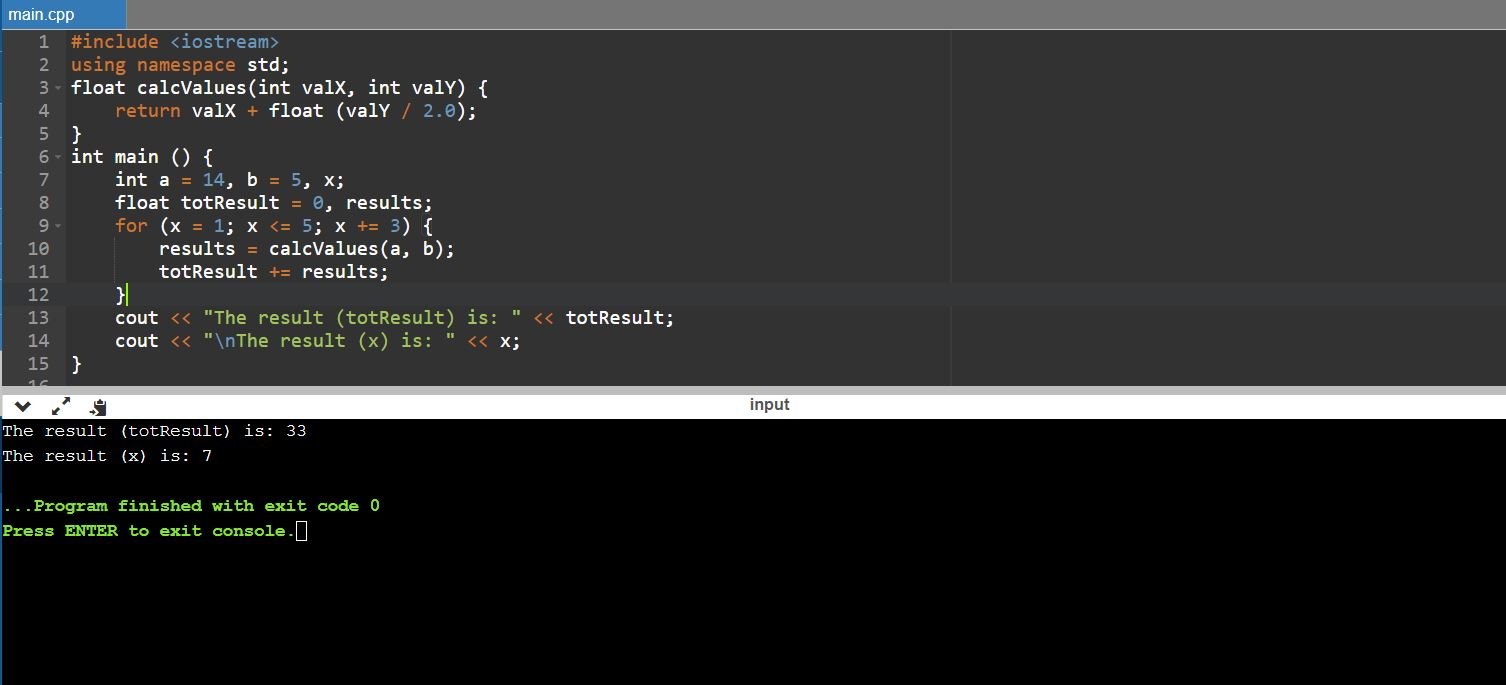
Task: Switch to the main.cpp tab
Action: [42, 15]
